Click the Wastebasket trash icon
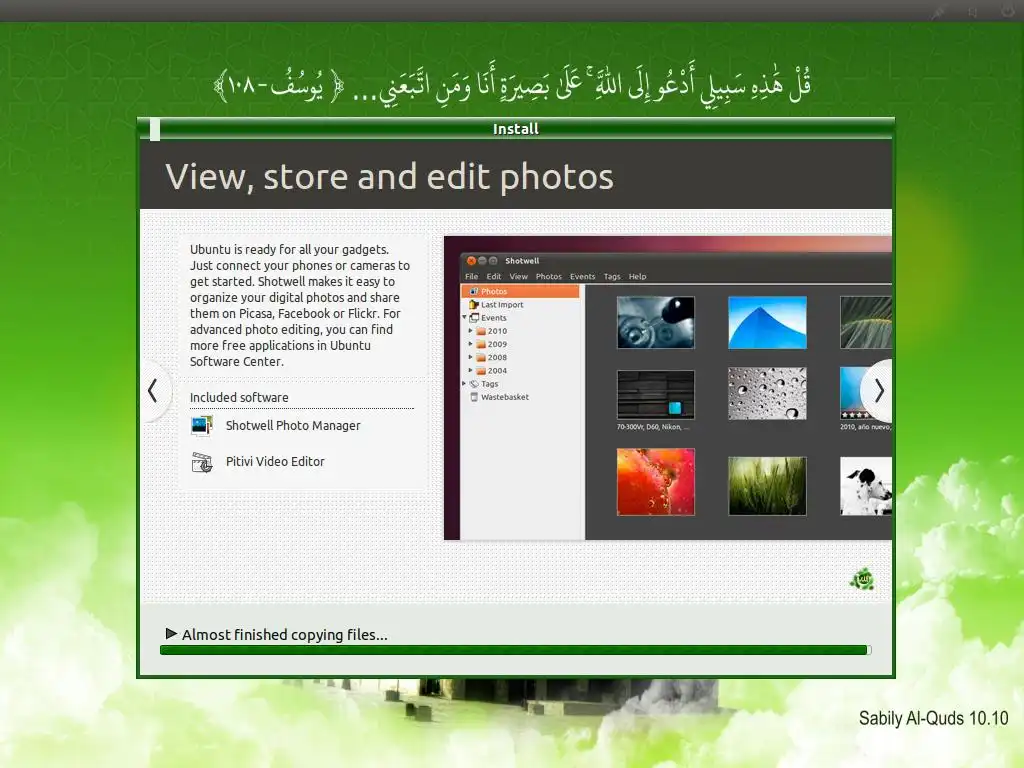 point(474,396)
